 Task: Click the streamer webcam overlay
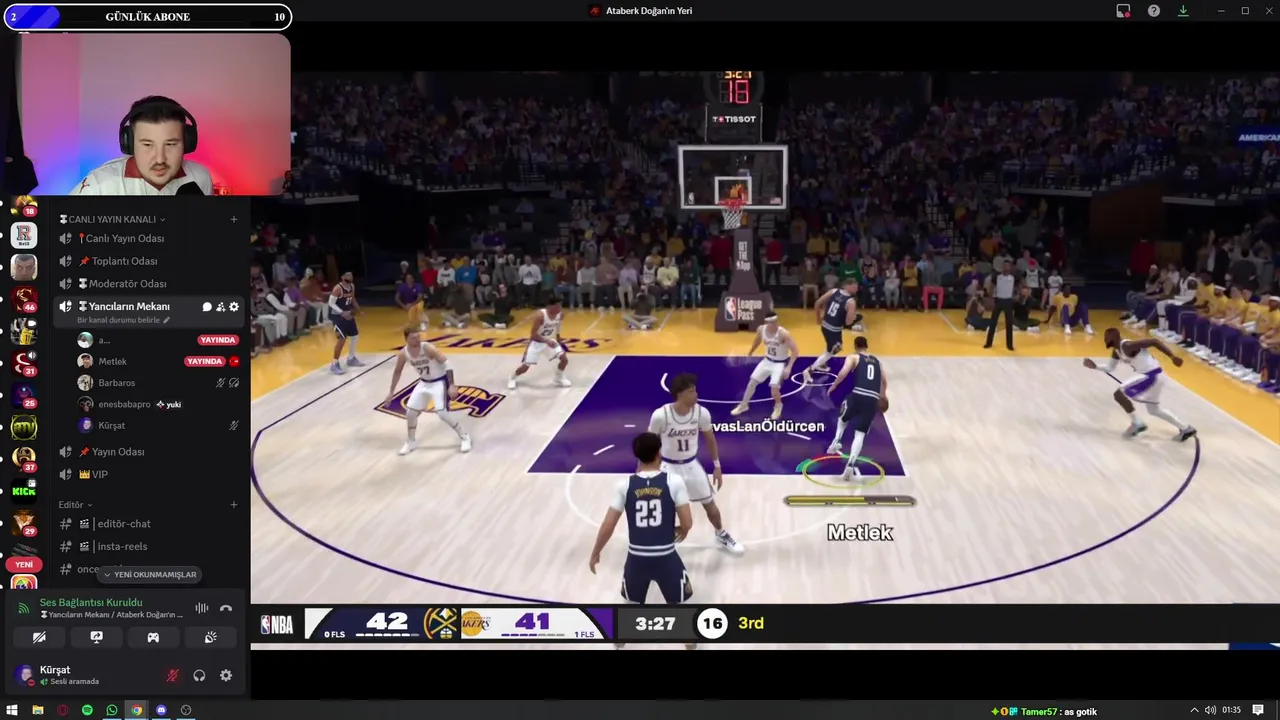tap(146, 113)
